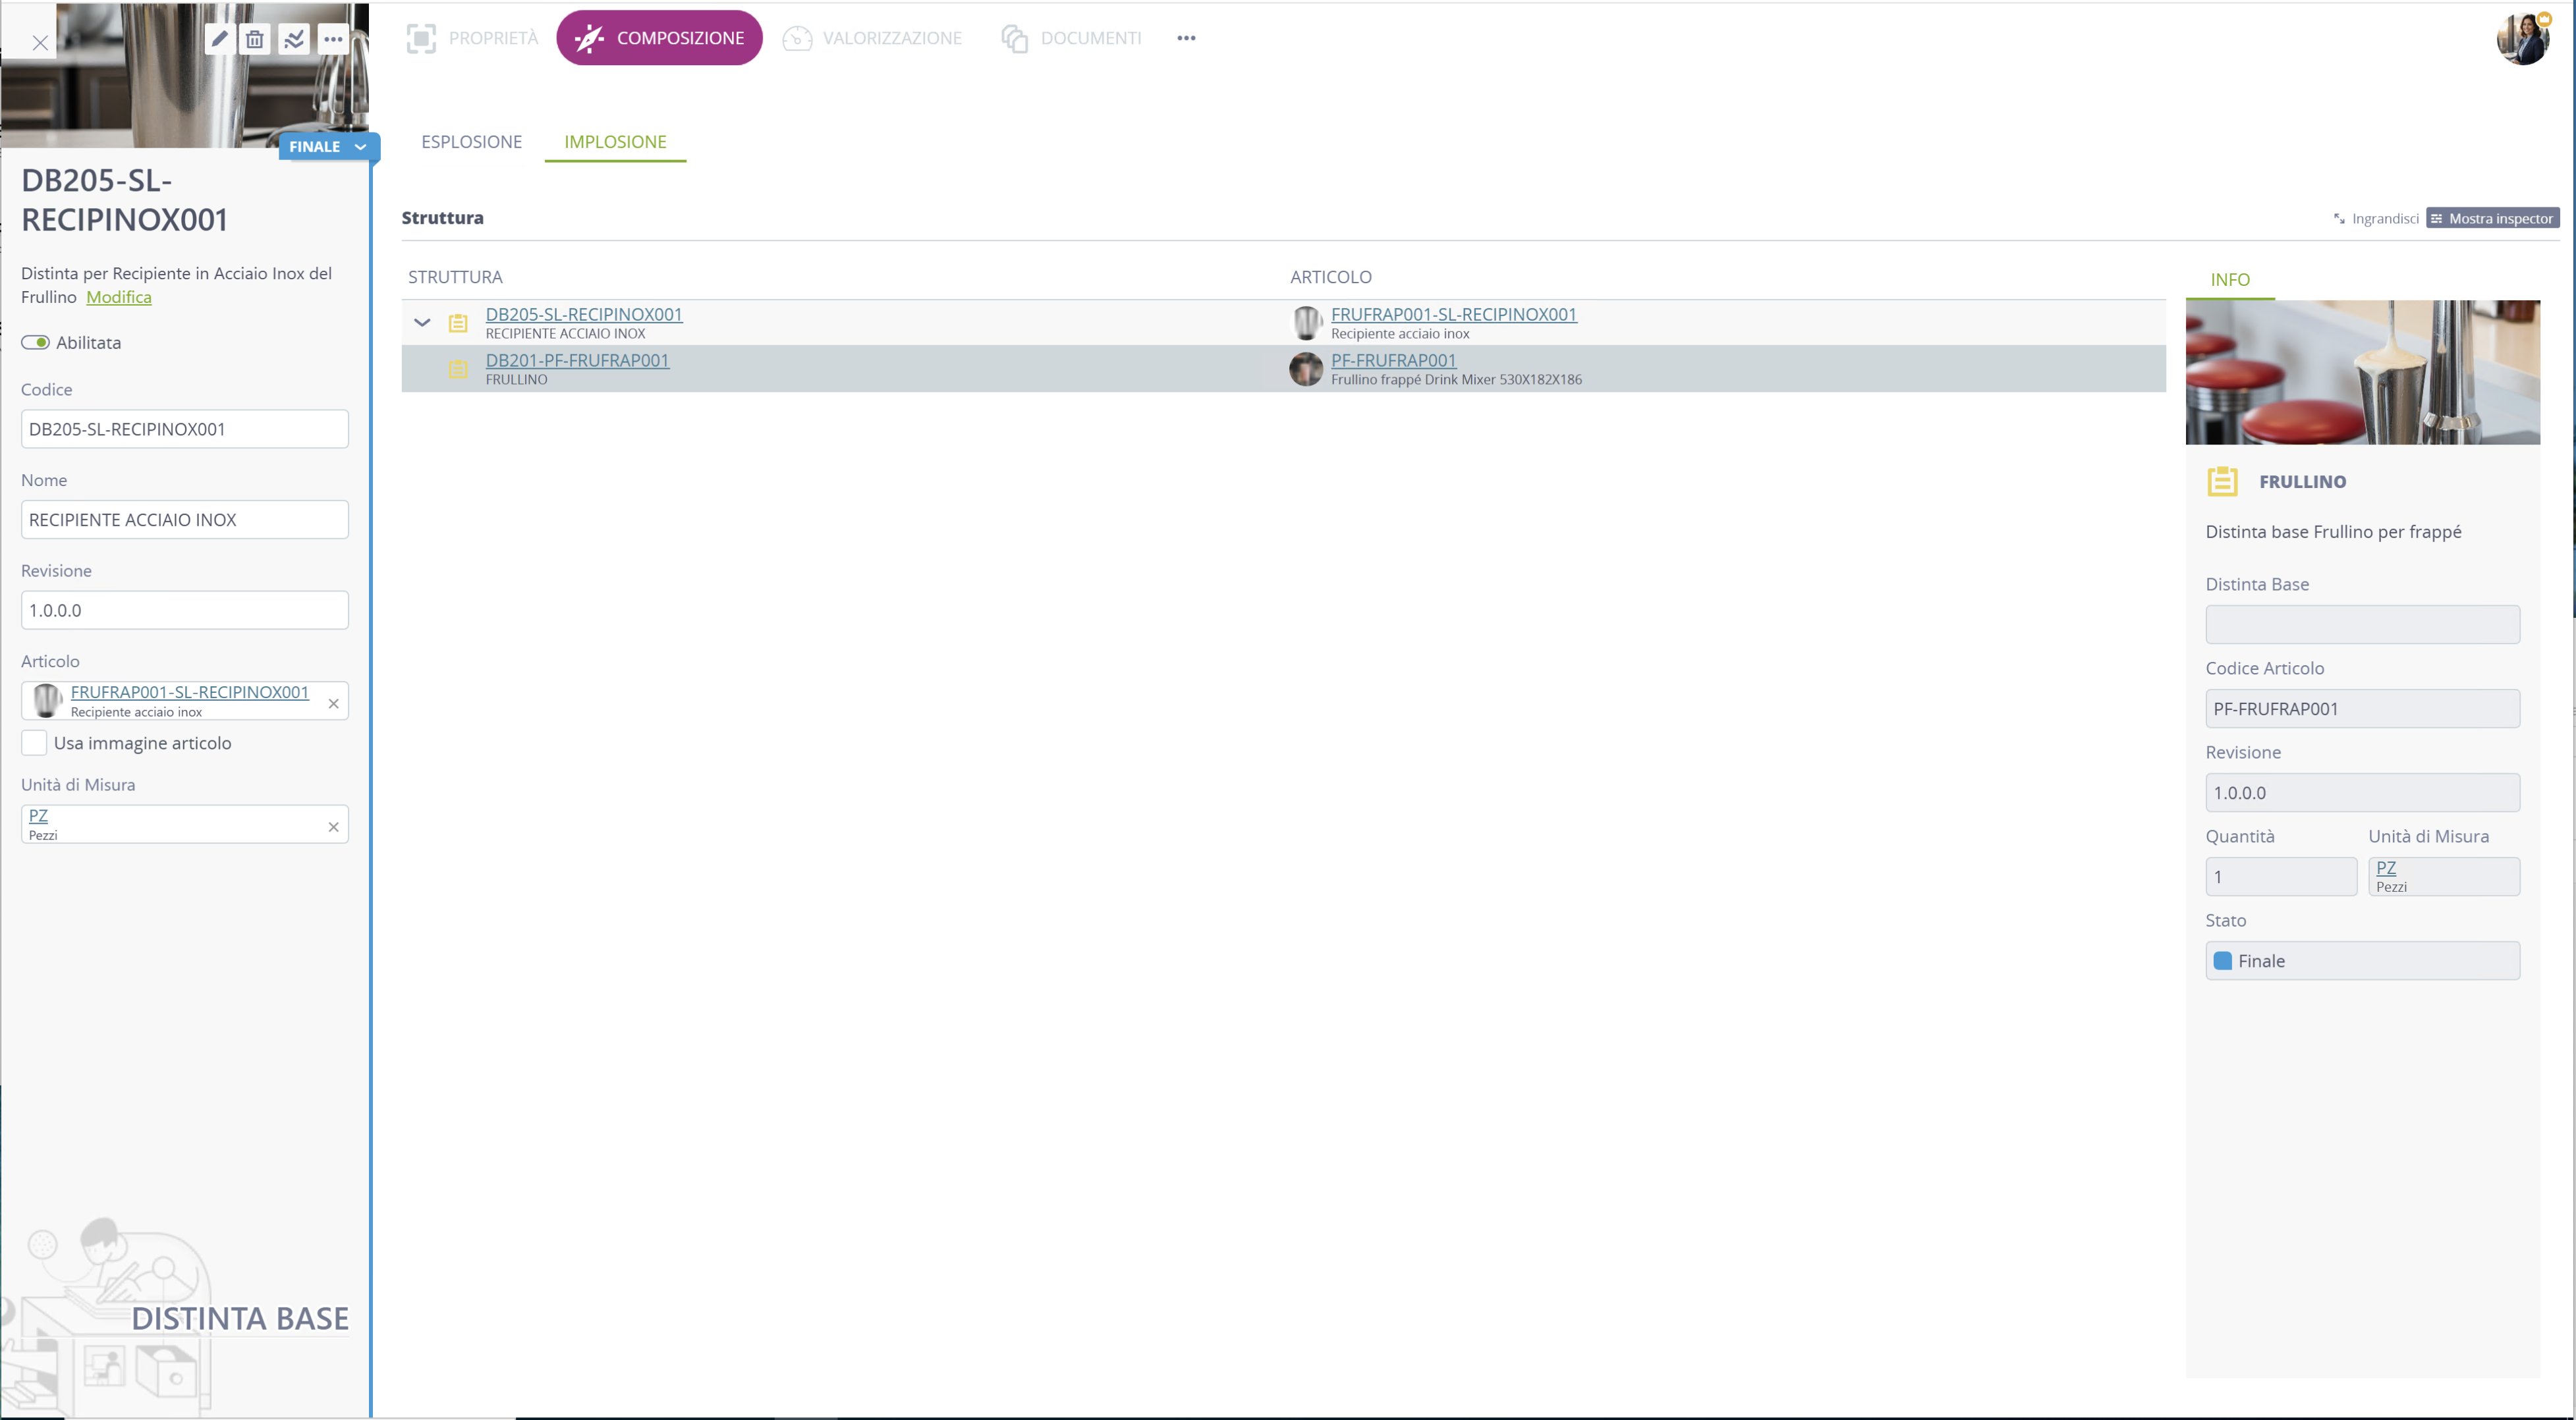
Task: Switch to the ESPLOSIONE tab
Action: (x=471, y=142)
